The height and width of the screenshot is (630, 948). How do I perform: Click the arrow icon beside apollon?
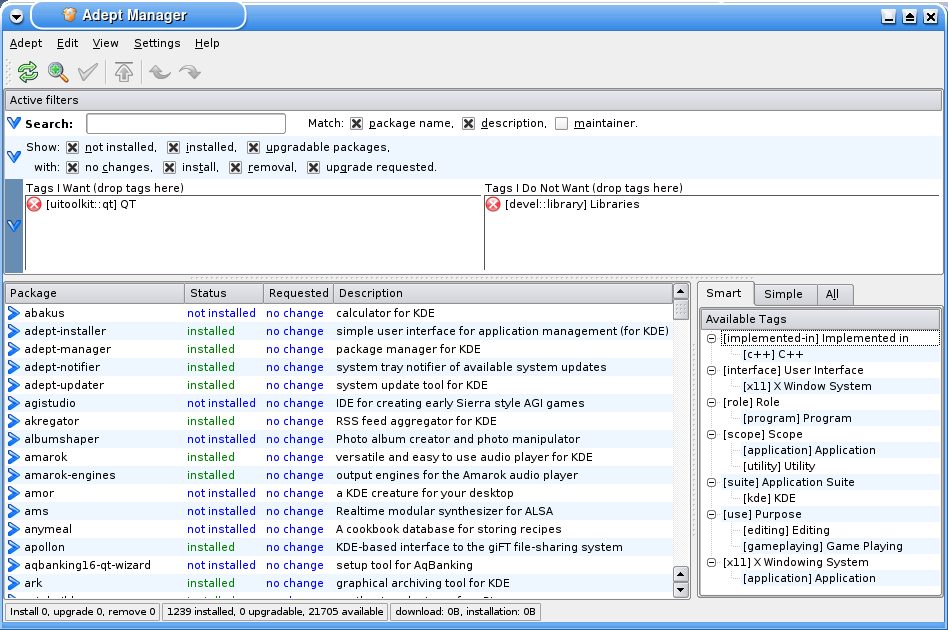tap(14, 547)
